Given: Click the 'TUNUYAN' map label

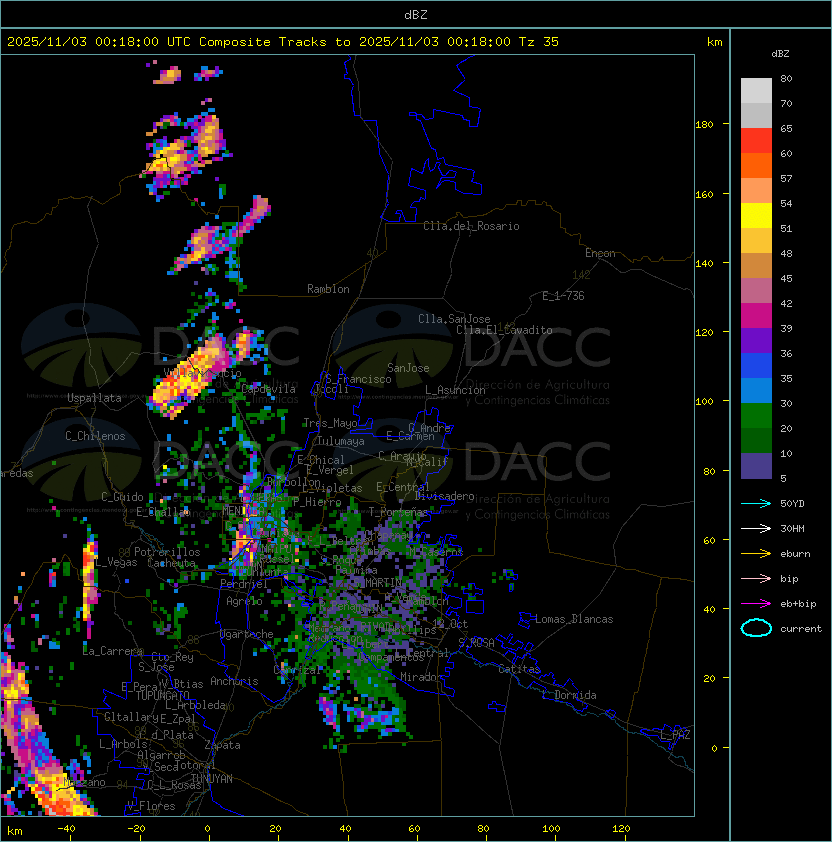Looking at the screenshot, I should [212, 779].
